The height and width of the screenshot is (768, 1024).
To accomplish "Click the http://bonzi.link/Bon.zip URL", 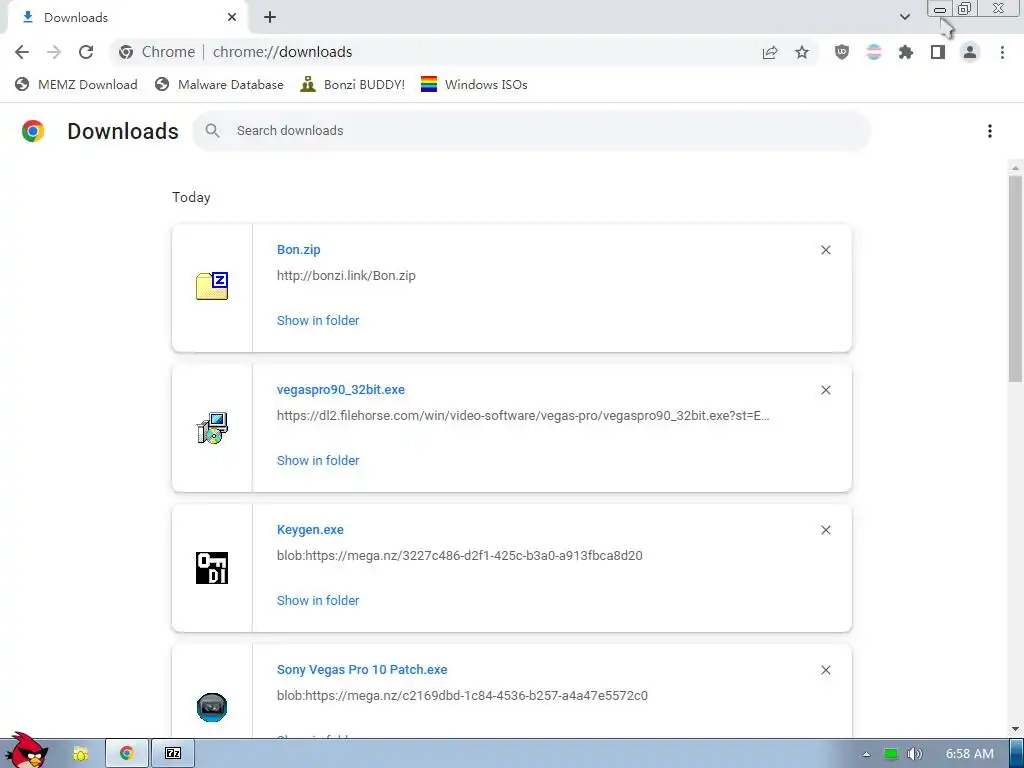I will click(346, 276).
